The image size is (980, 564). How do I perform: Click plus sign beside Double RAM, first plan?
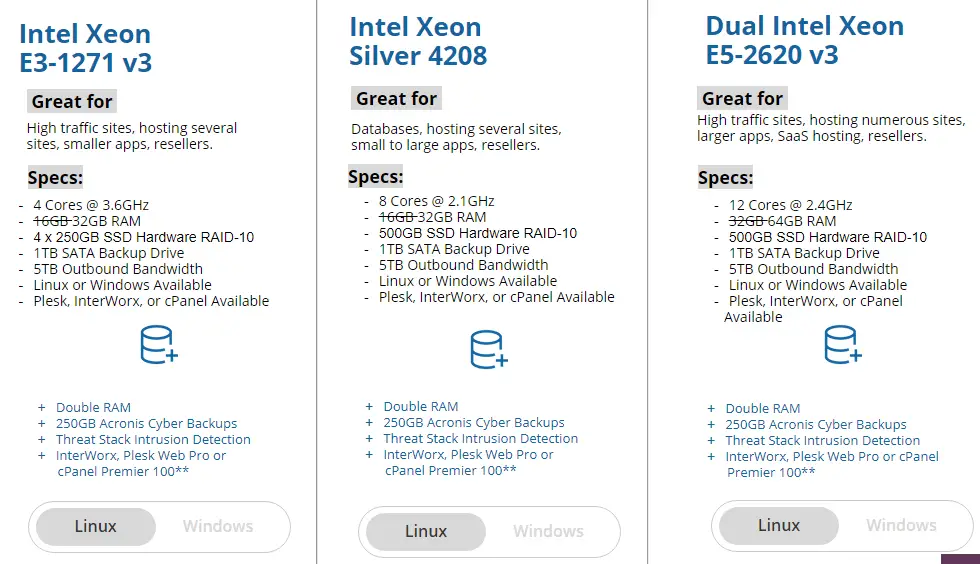click(x=41, y=408)
